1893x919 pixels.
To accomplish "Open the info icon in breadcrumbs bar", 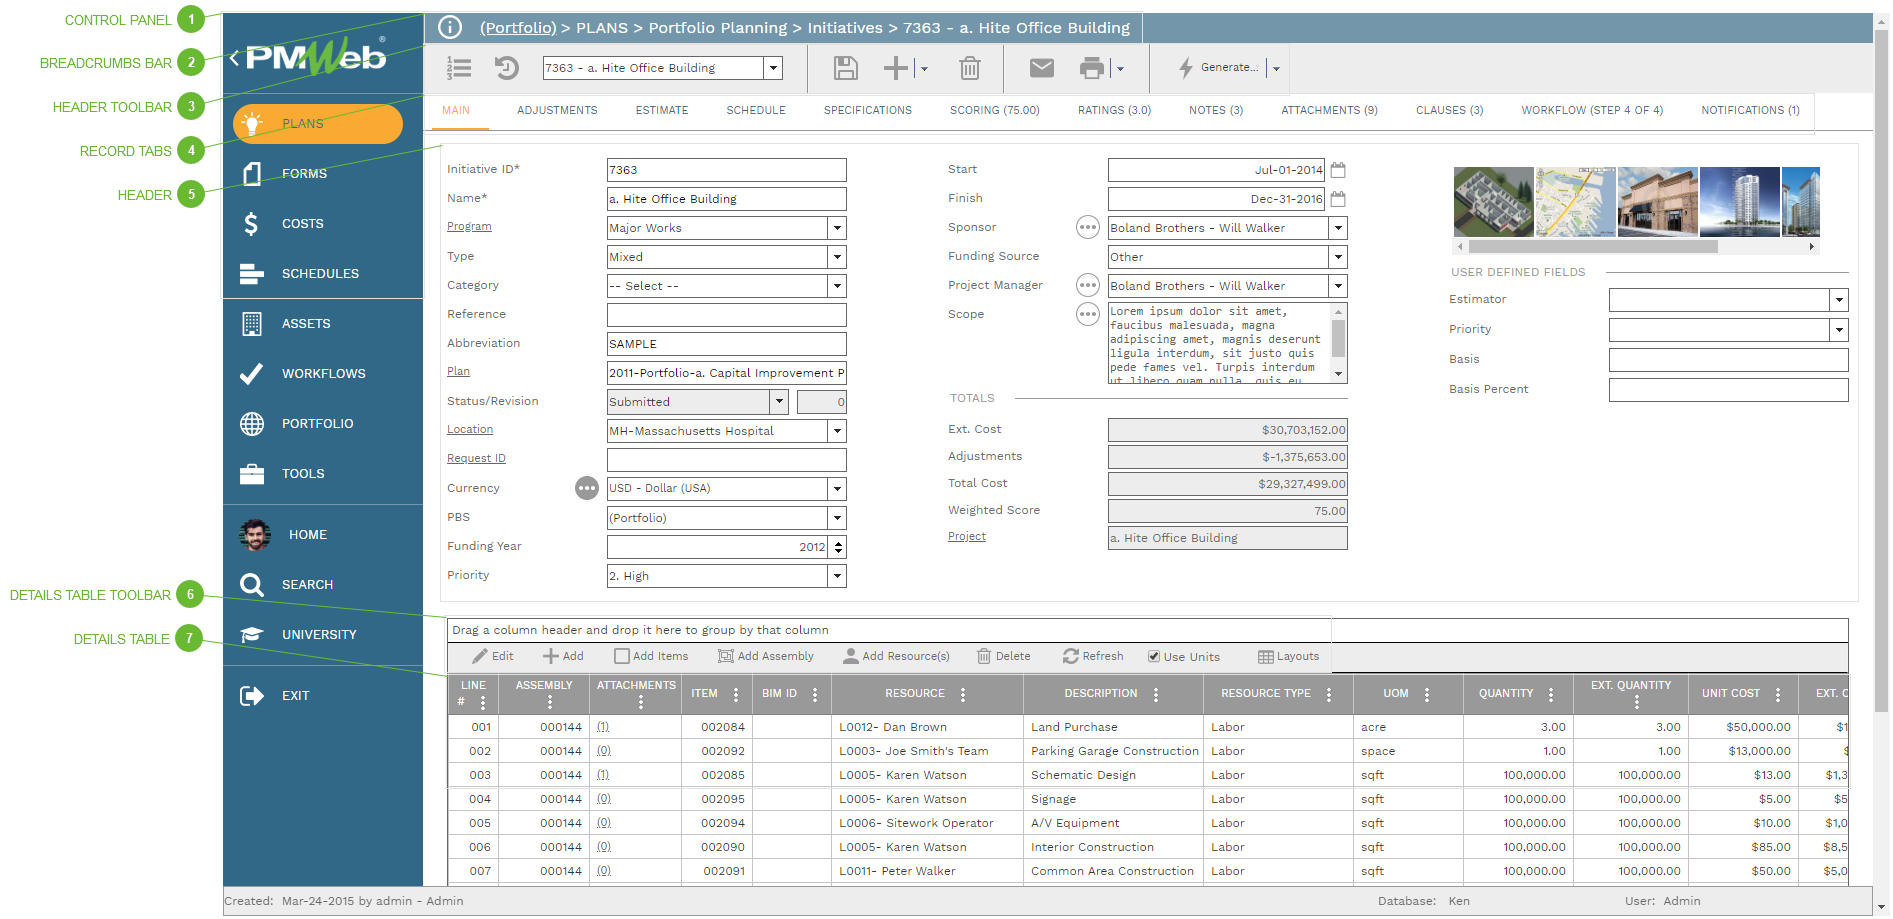I will tap(450, 27).
